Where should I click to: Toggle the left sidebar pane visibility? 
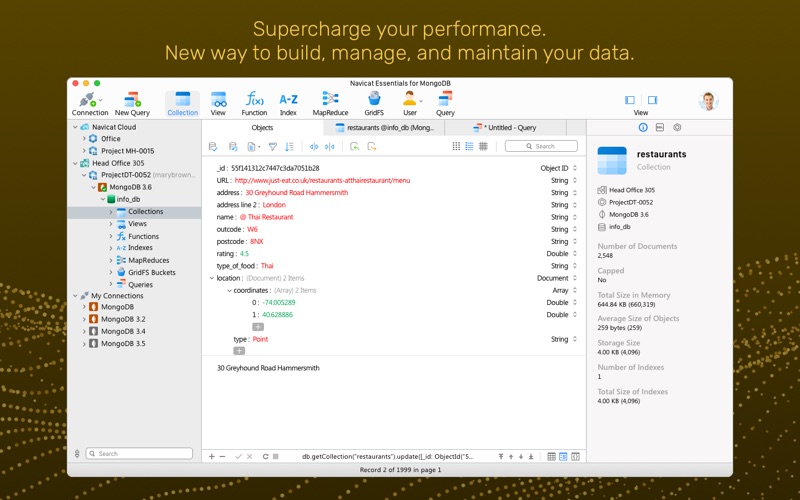630,100
